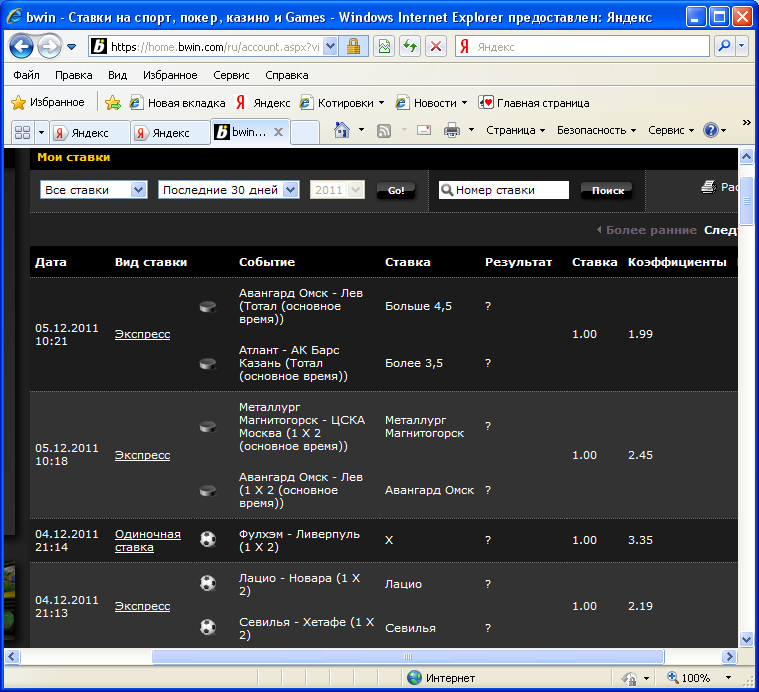Image resolution: width=759 pixels, height=692 pixels.
Task: Click the browser Forward arrow button
Action: click(x=49, y=47)
